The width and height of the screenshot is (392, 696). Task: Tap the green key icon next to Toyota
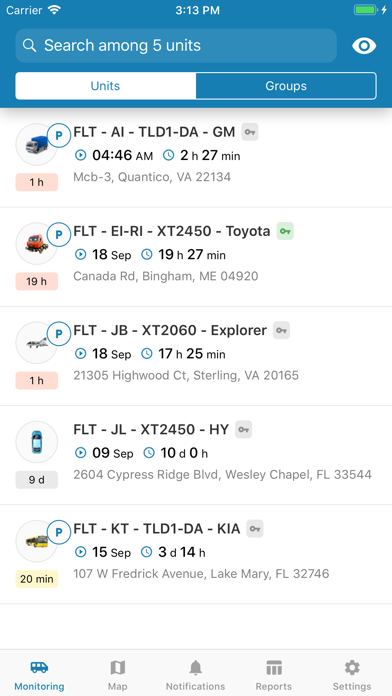285,231
